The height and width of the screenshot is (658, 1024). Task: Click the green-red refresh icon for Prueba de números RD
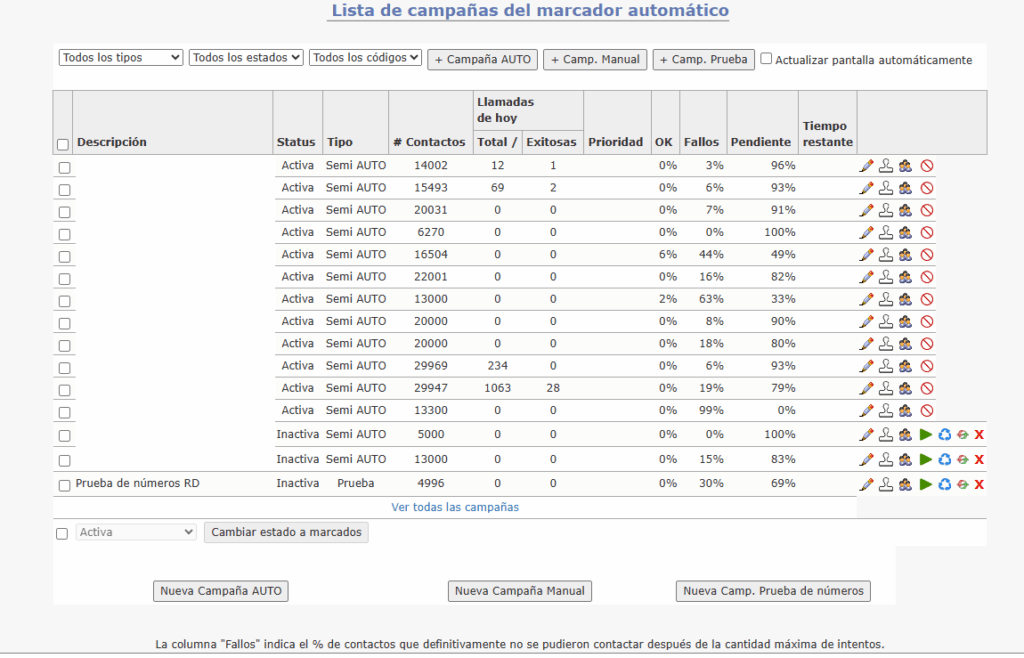pyautogui.click(x=962, y=485)
